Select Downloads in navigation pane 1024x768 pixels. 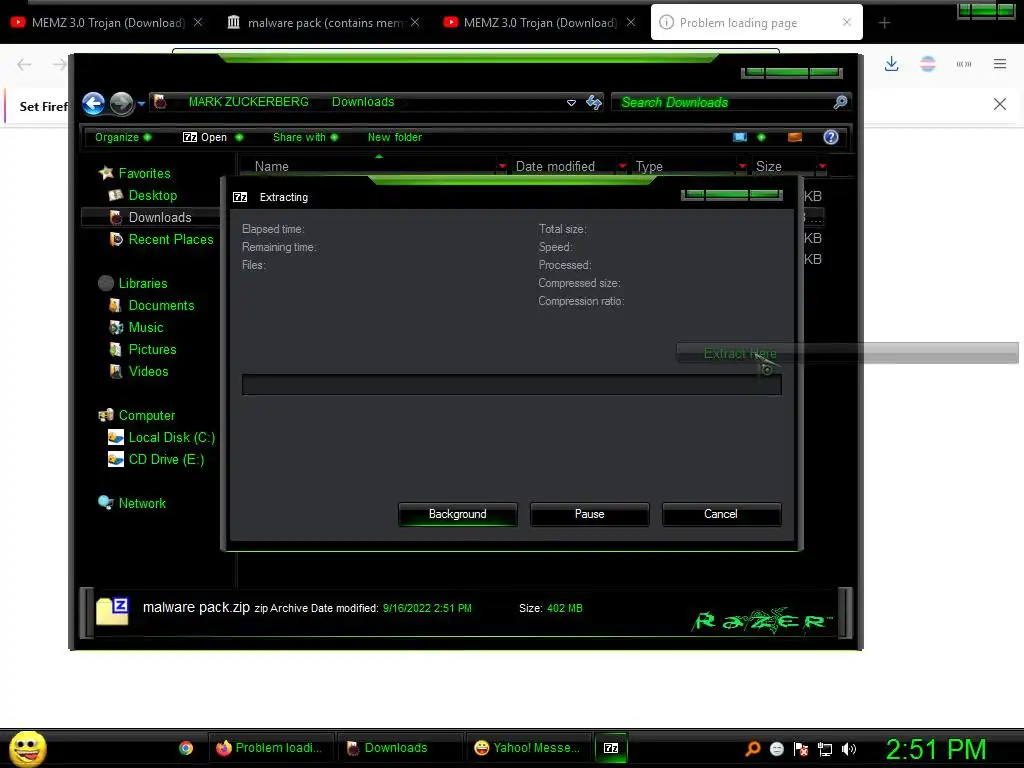[151, 217]
